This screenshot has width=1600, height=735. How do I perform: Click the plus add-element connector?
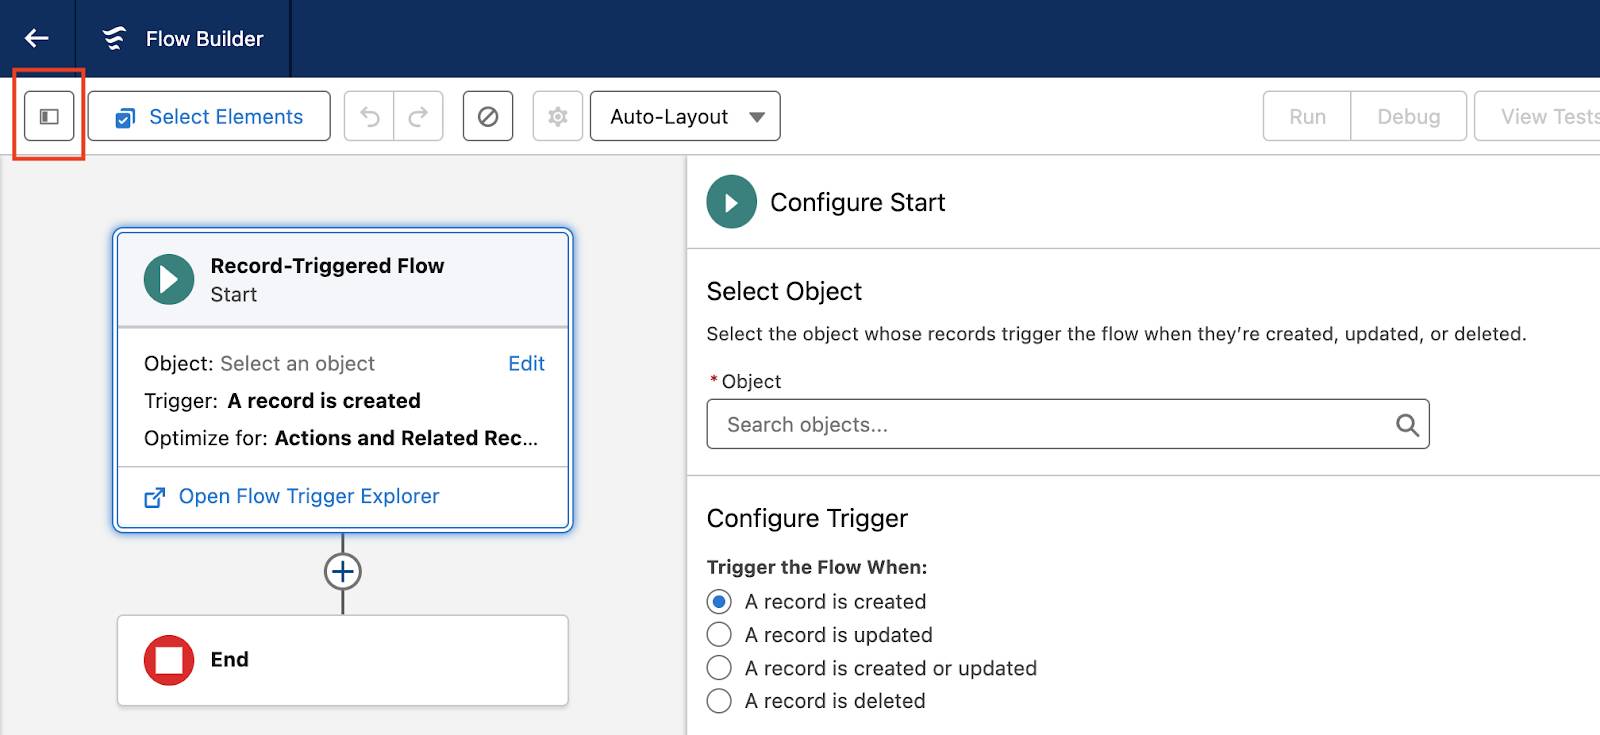(343, 572)
